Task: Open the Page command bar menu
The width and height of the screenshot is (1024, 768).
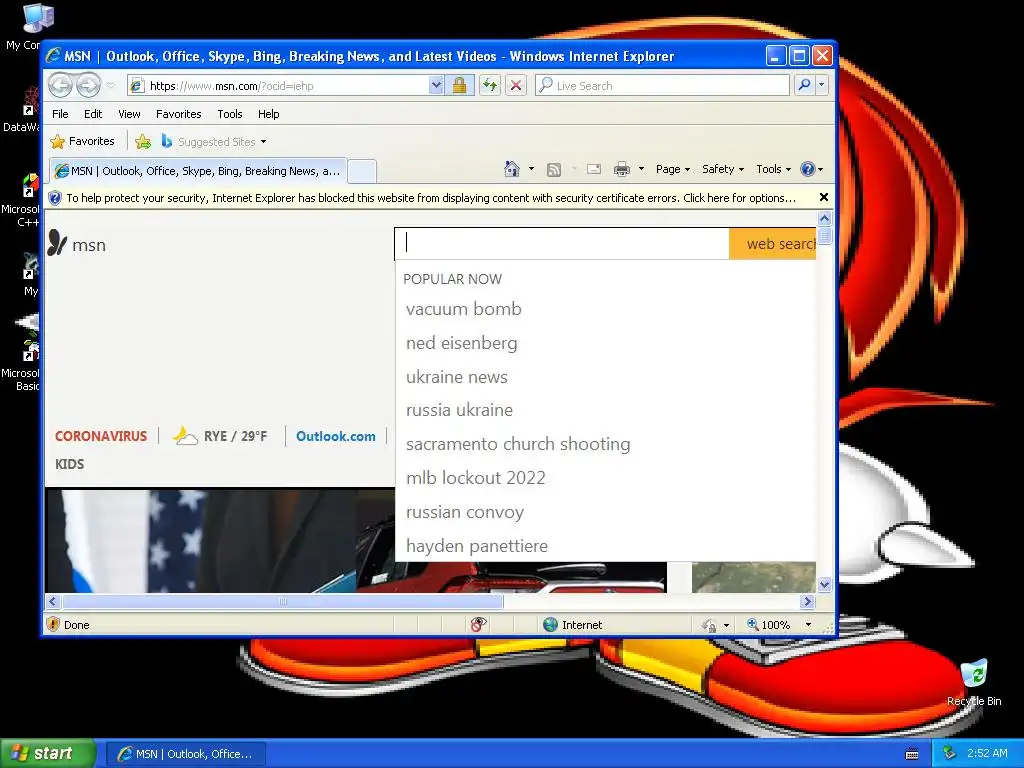Action: click(673, 169)
